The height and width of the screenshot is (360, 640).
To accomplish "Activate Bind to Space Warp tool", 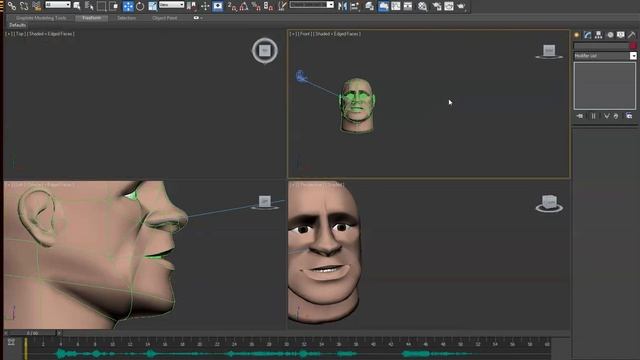I will [37, 6].
